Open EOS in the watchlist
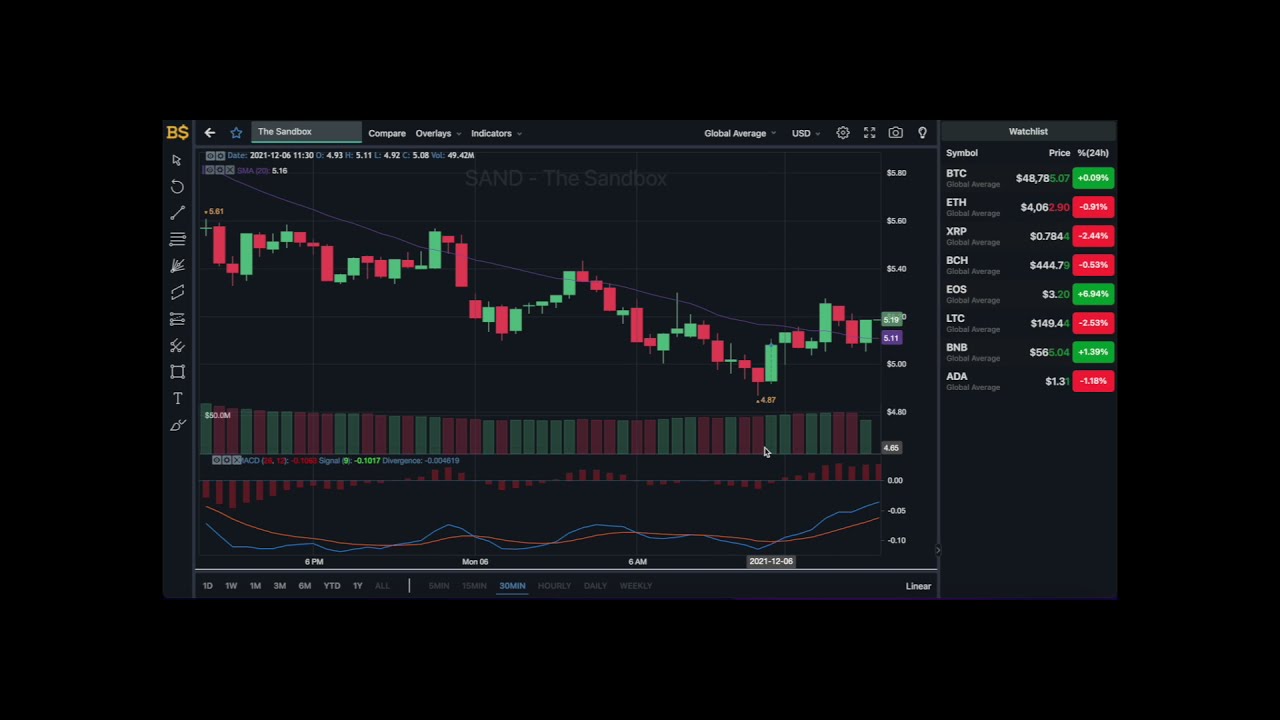Image resolution: width=1280 pixels, height=720 pixels. (x=1030, y=294)
